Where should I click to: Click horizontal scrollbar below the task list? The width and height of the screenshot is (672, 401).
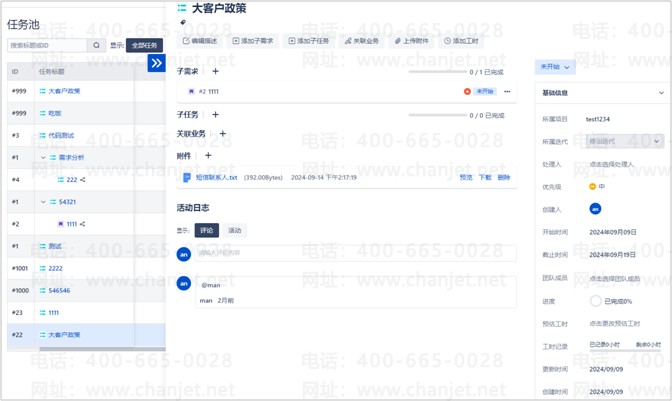102,349
